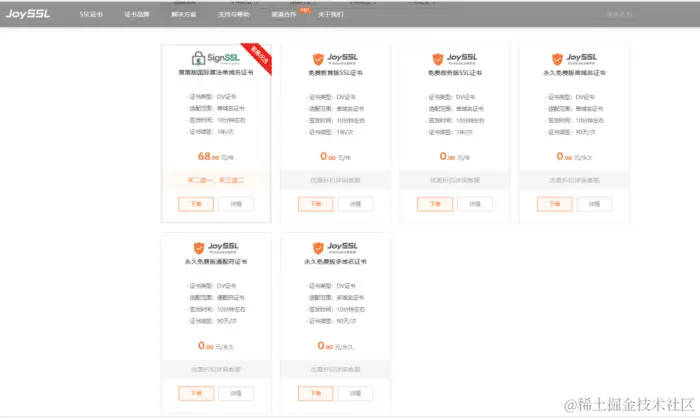Open 详情 for 免费政务版SSL证书

click(475, 204)
